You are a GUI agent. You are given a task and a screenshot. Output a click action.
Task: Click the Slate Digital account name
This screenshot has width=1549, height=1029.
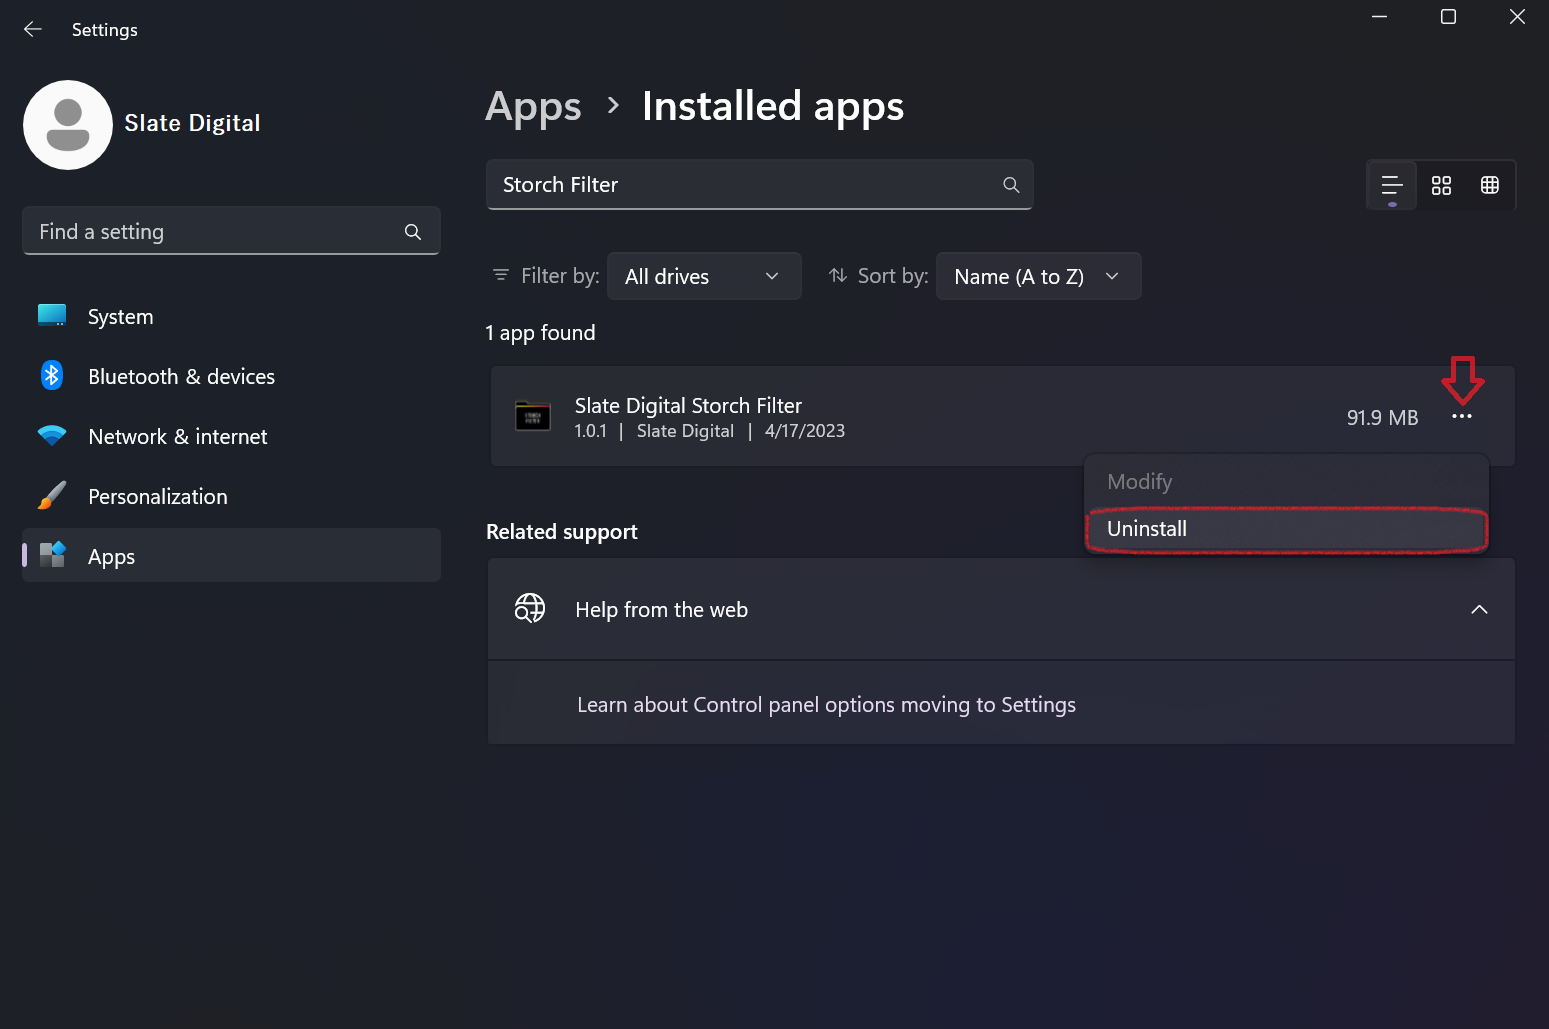192,123
